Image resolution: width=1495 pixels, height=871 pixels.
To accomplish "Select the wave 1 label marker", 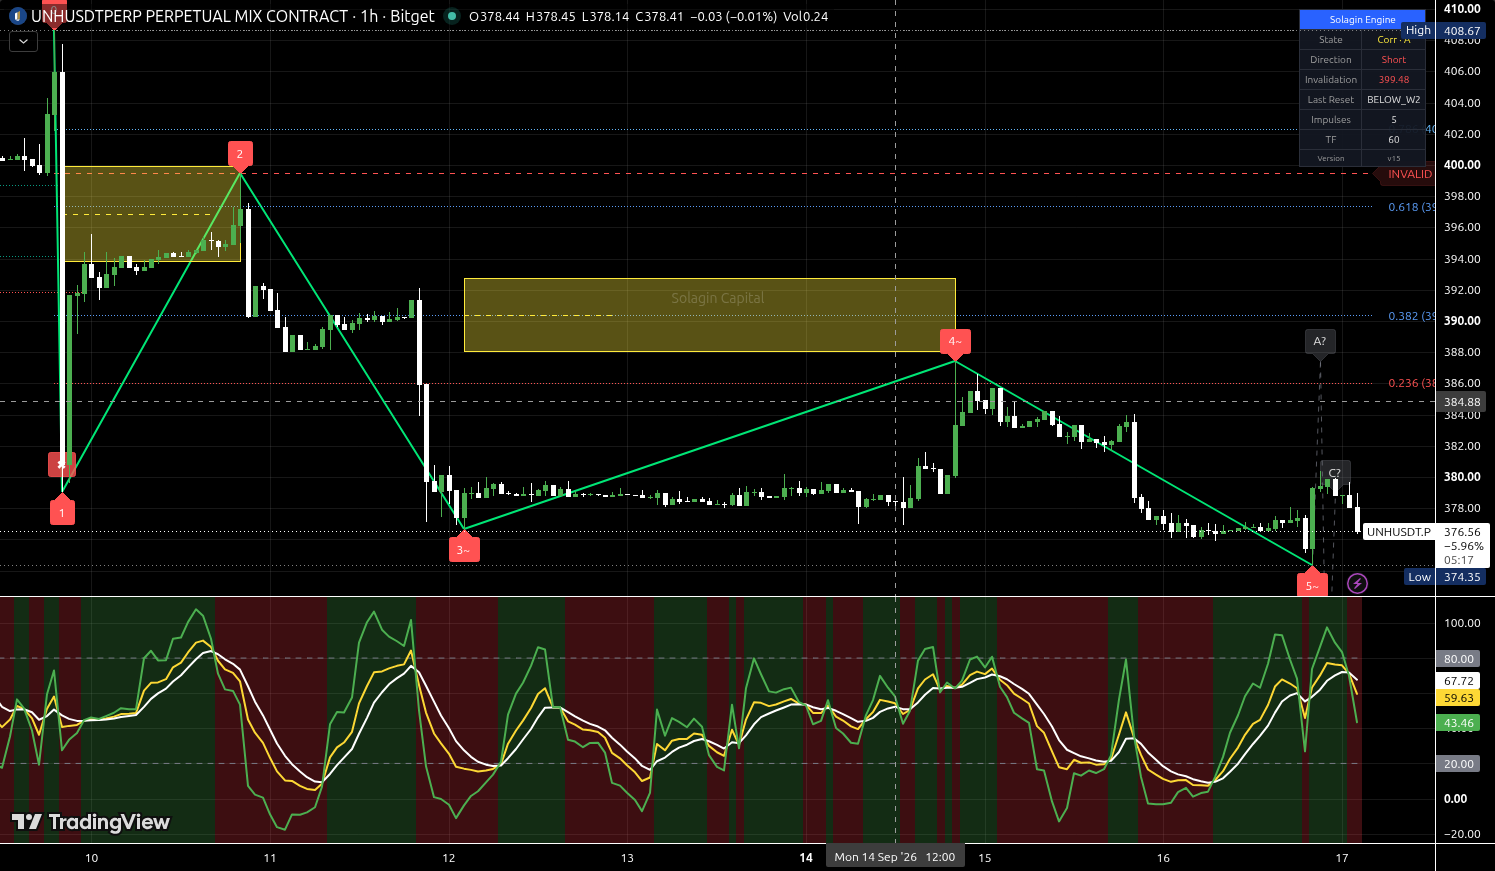I will tap(62, 512).
